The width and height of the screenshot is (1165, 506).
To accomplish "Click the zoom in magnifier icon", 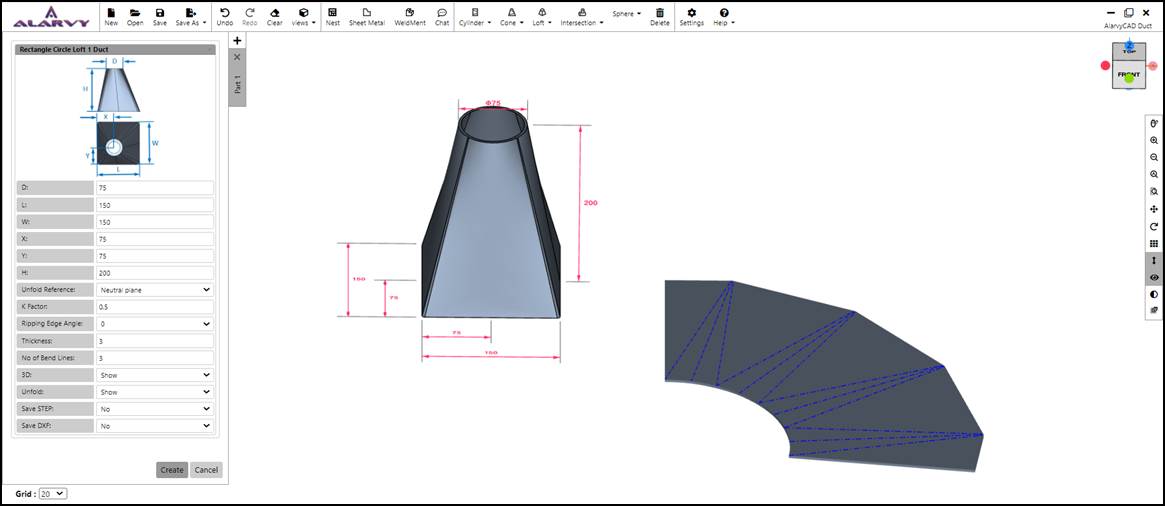I will [x=1154, y=140].
